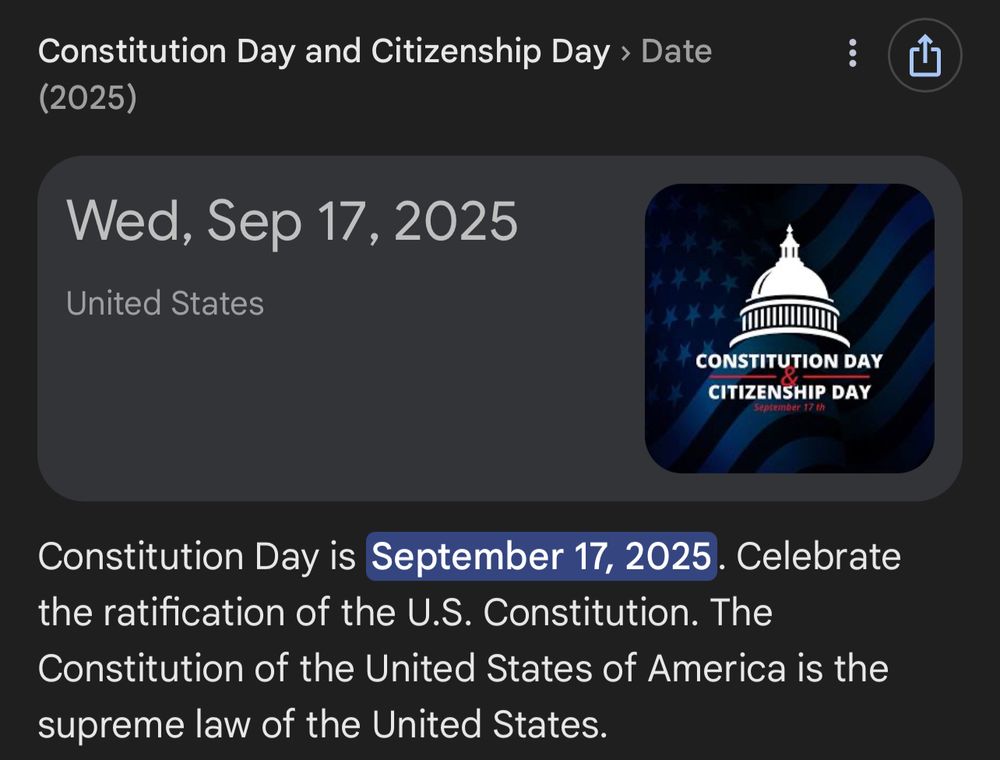Click the "(2025)" year in the header
The width and height of the screenshot is (1000, 760).
pyautogui.click(x=87, y=99)
